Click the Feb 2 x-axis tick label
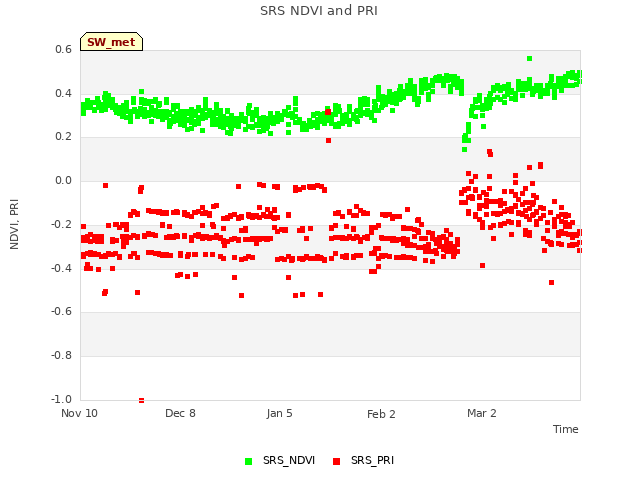This screenshot has height=480, width=640. [x=381, y=414]
